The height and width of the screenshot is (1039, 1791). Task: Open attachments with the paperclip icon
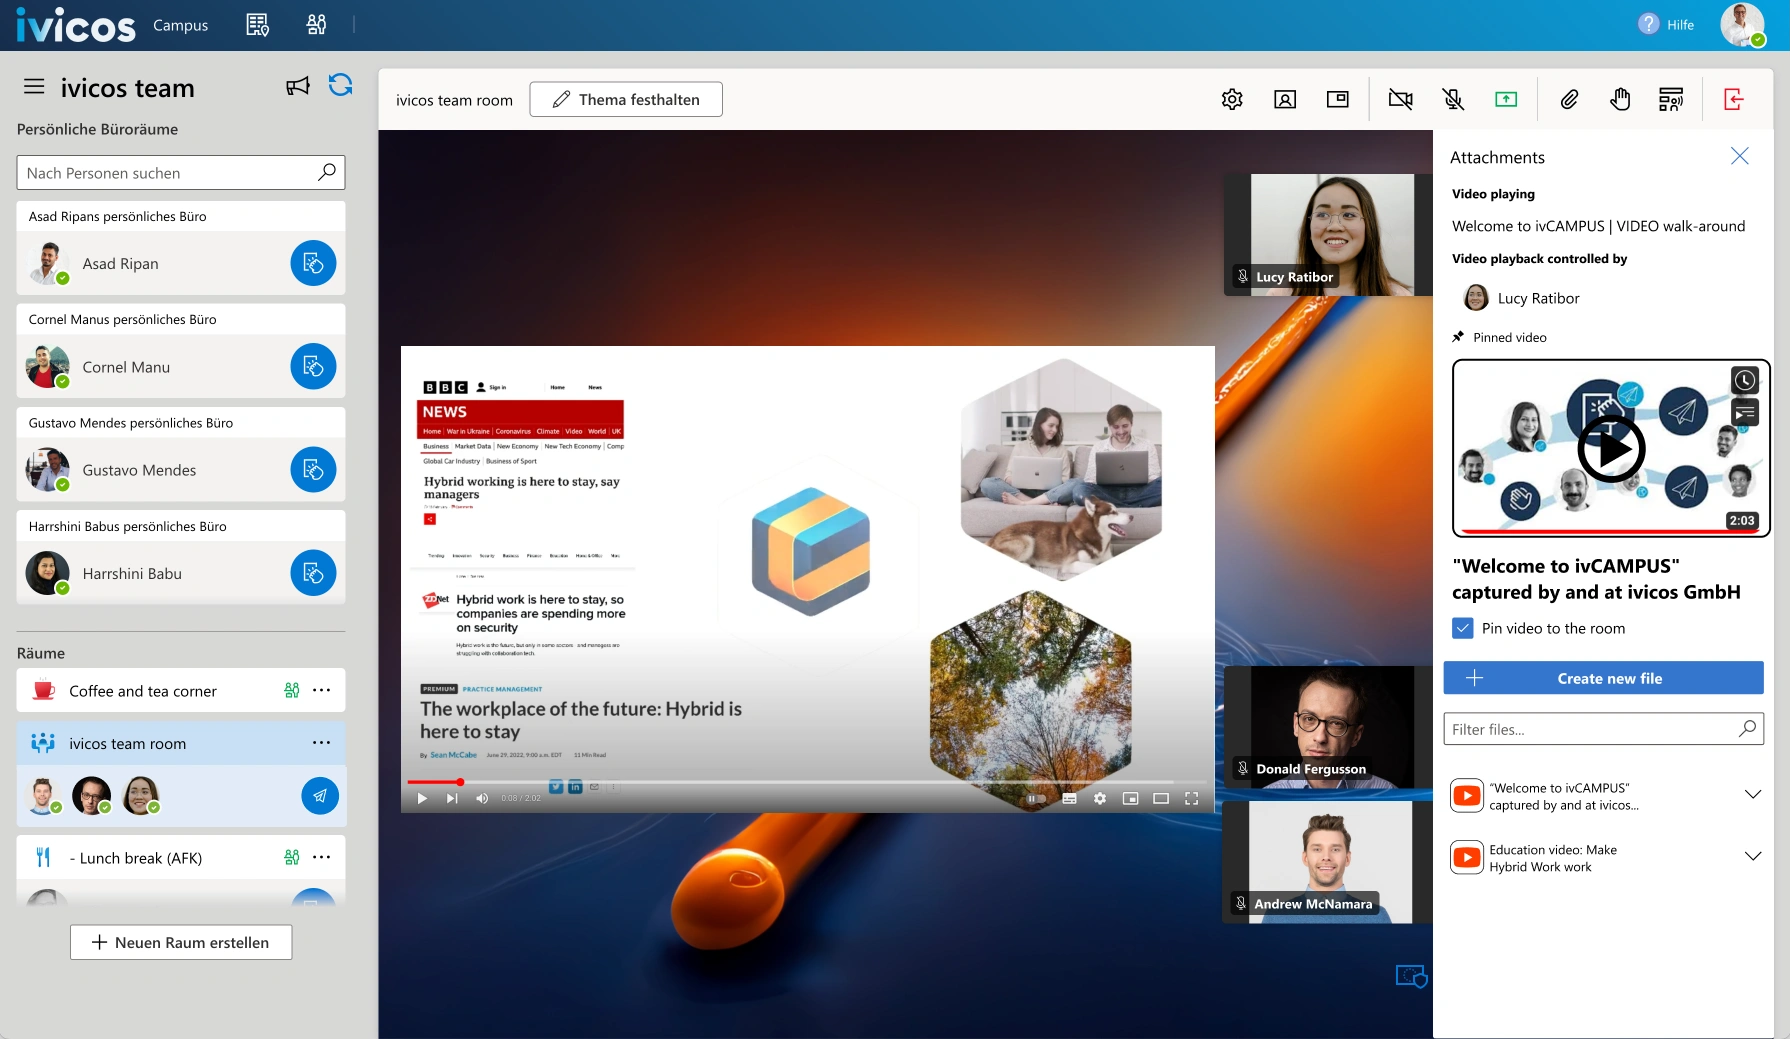click(1569, 99)
